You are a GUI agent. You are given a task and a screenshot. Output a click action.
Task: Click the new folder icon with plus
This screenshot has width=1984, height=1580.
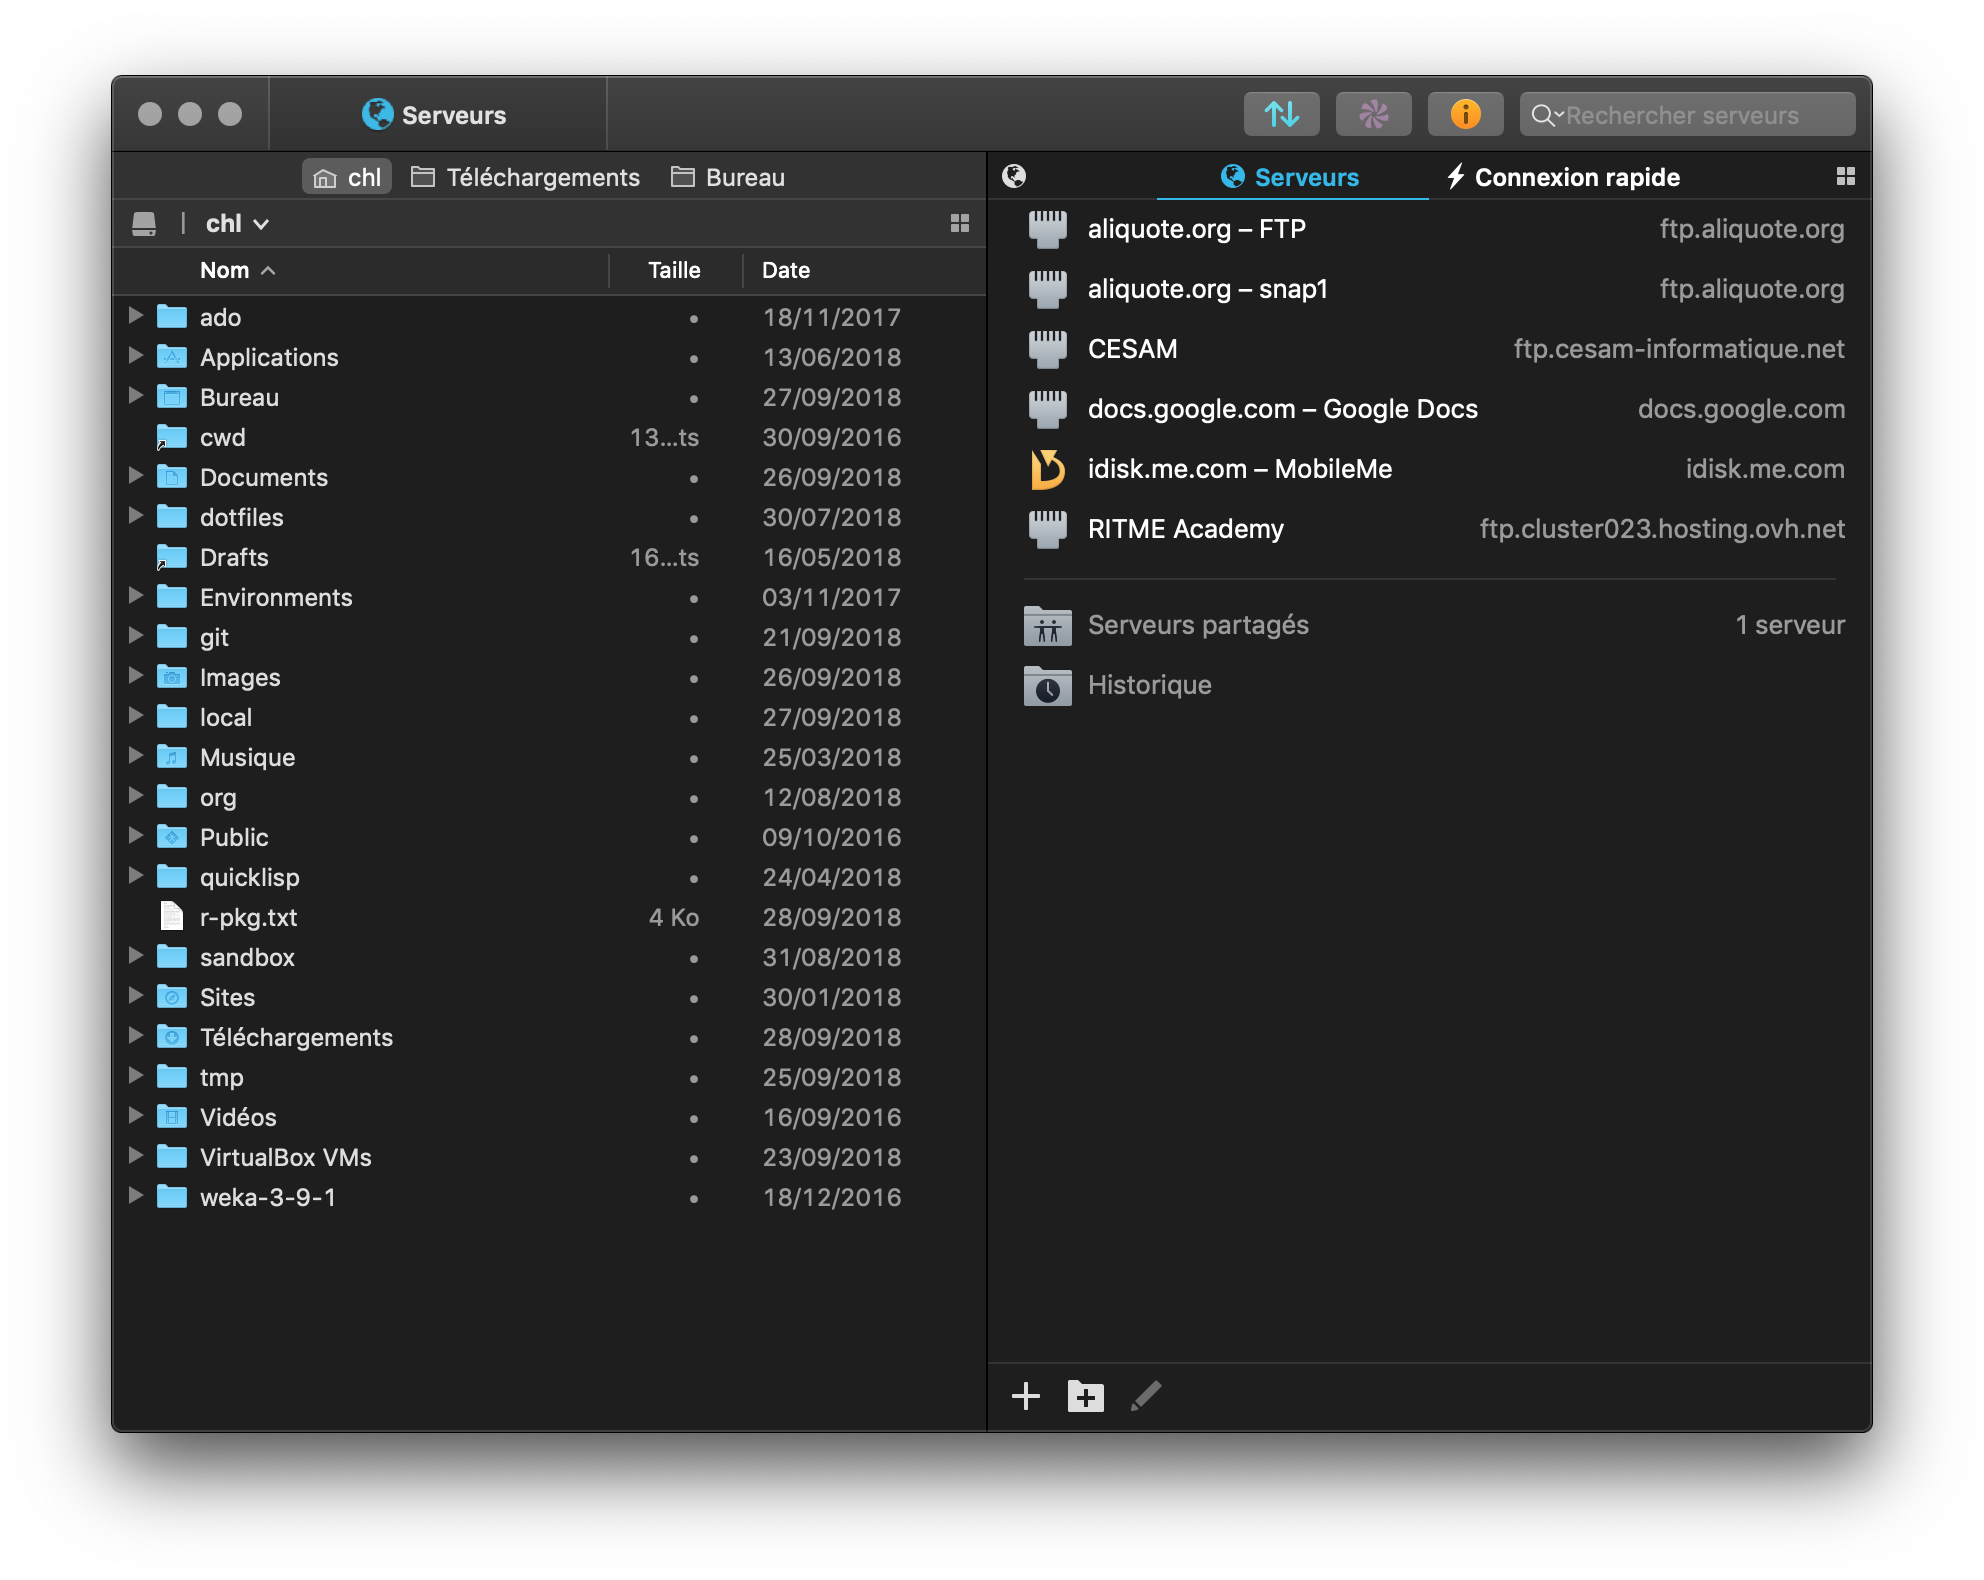coord(1085,1396)
